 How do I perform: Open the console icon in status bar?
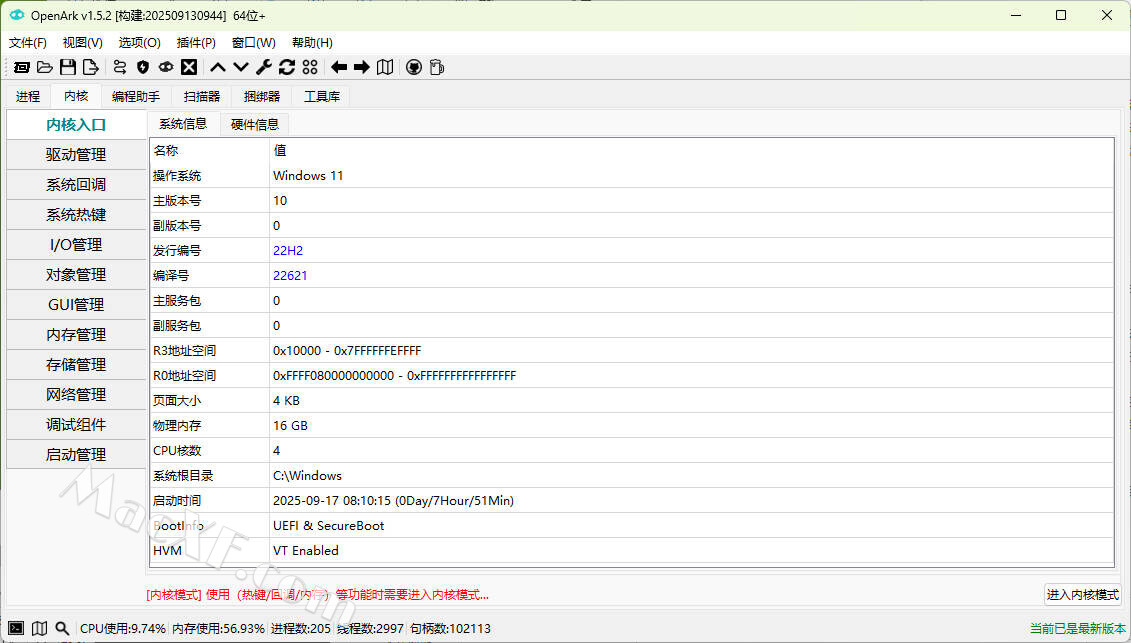[16, 628]
